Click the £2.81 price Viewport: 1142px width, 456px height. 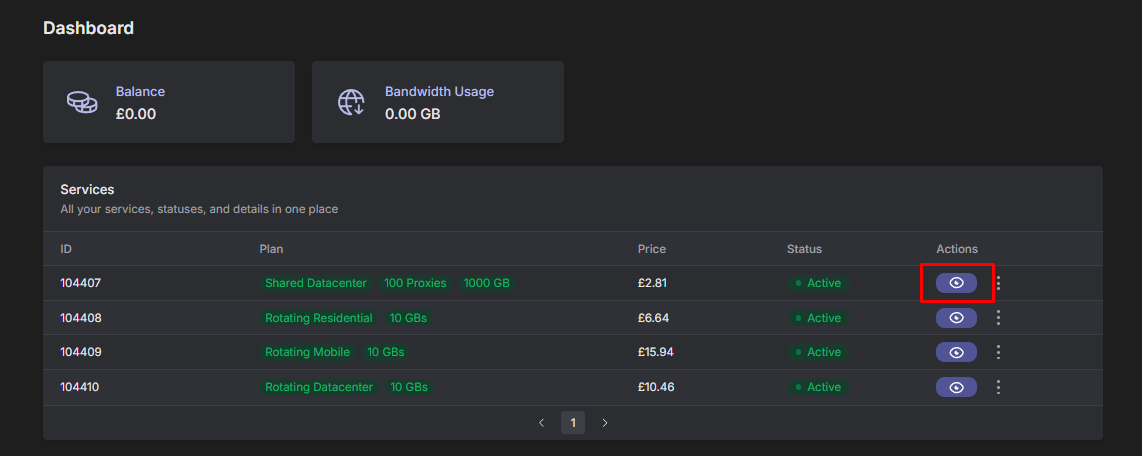pyautogui.click(x=652, y=283)
